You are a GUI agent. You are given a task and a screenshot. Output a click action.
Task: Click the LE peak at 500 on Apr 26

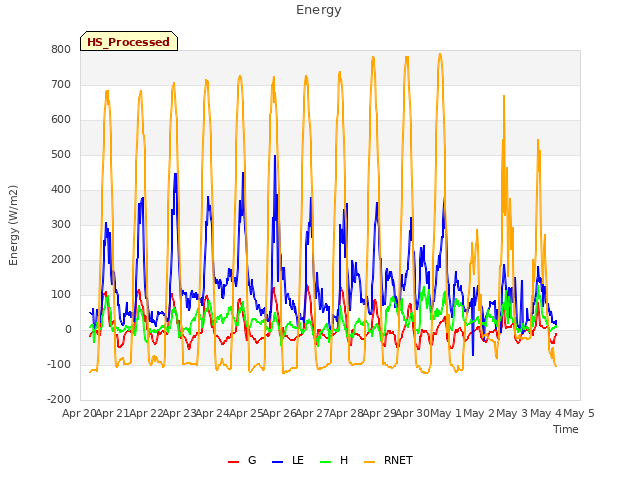(275, 156)
